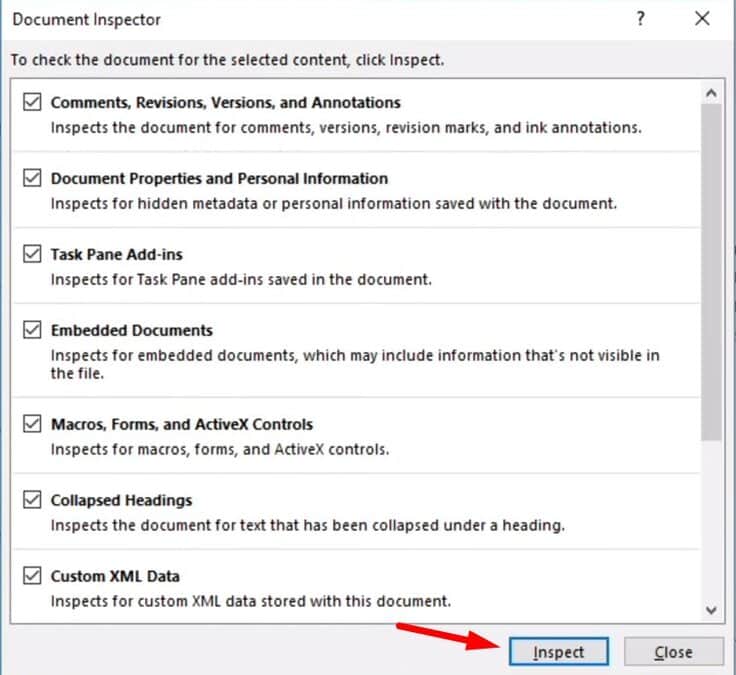Screen dimensions: 736x675
Task: Uncheck Comments, Revisions, Versions, and Annotations
Action: [x=32, y=102]
